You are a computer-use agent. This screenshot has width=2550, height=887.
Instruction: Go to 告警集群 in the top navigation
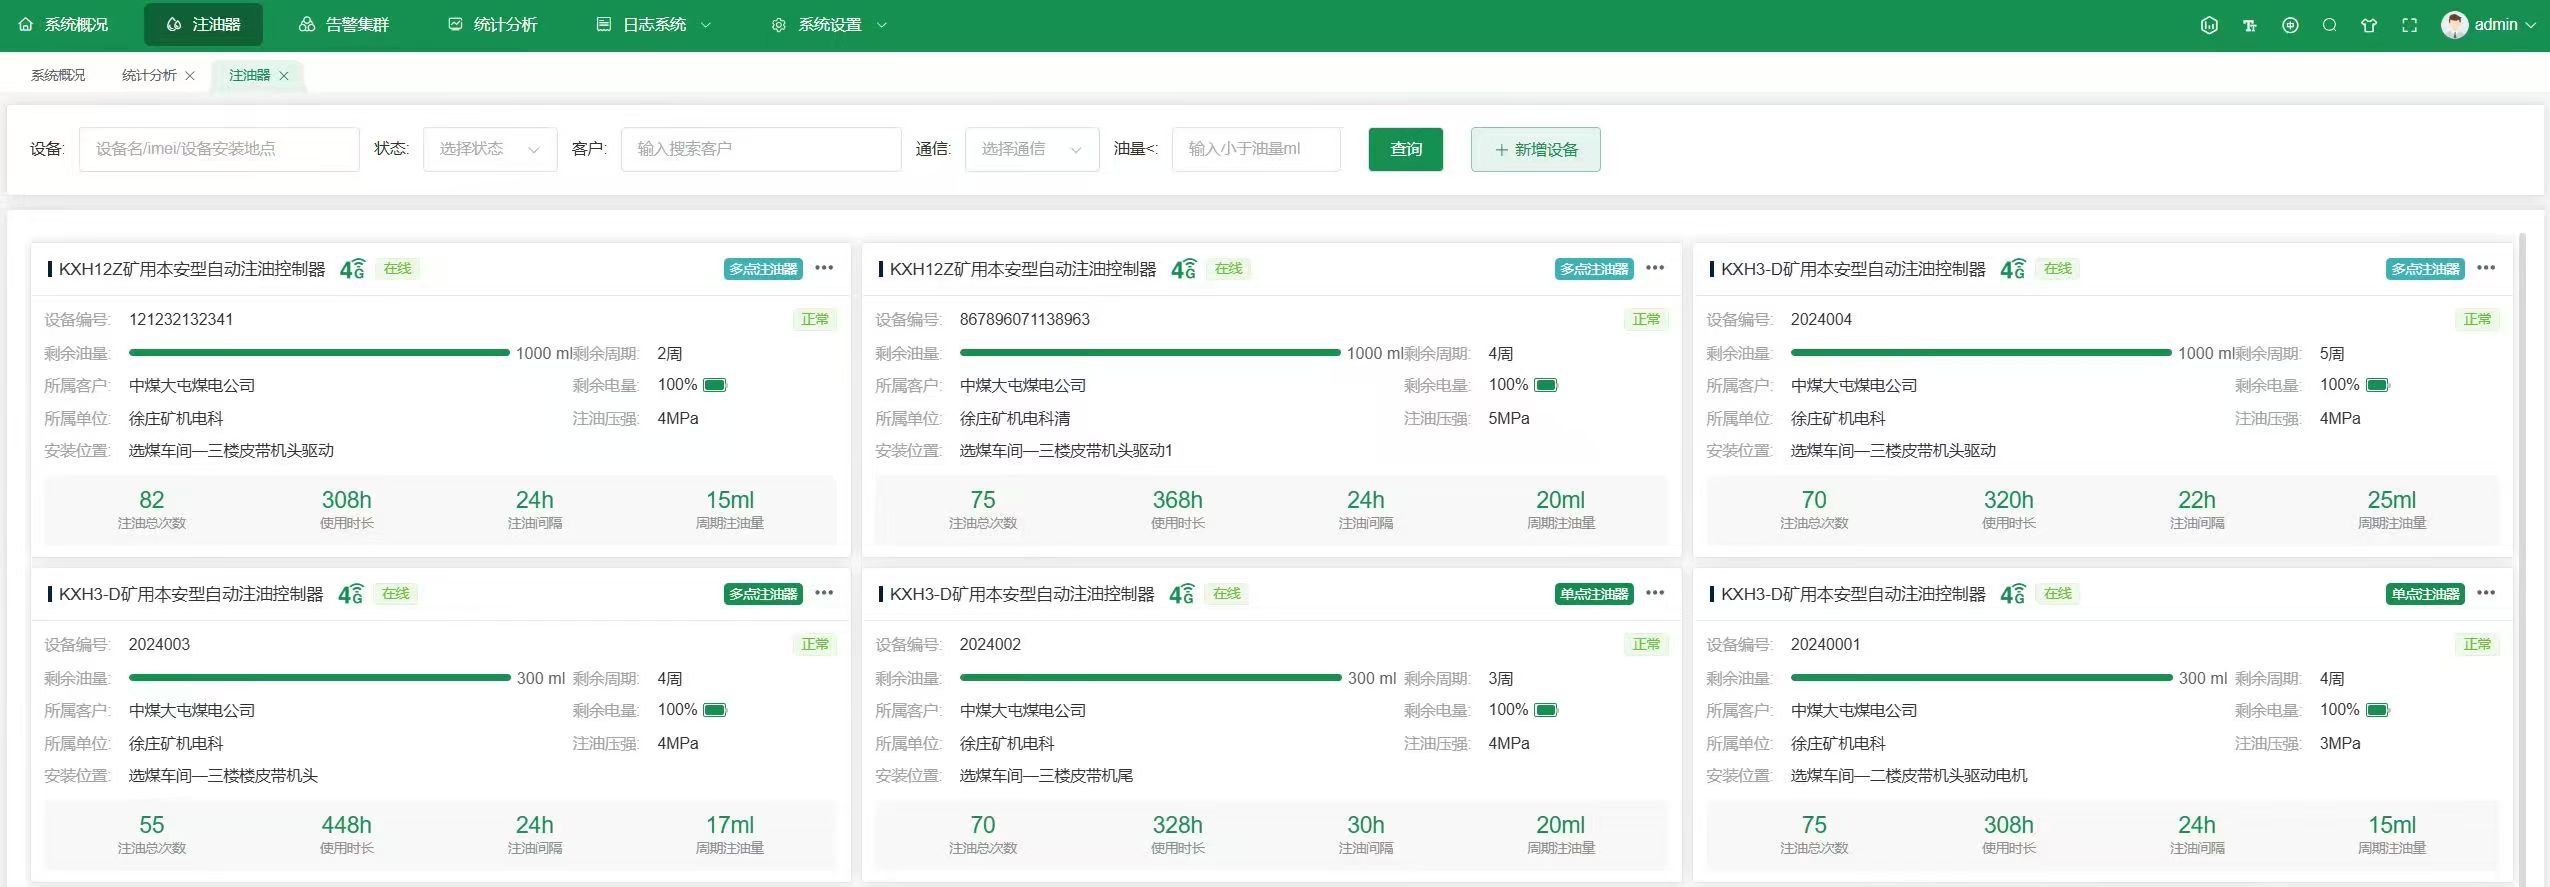click(344, 25)
